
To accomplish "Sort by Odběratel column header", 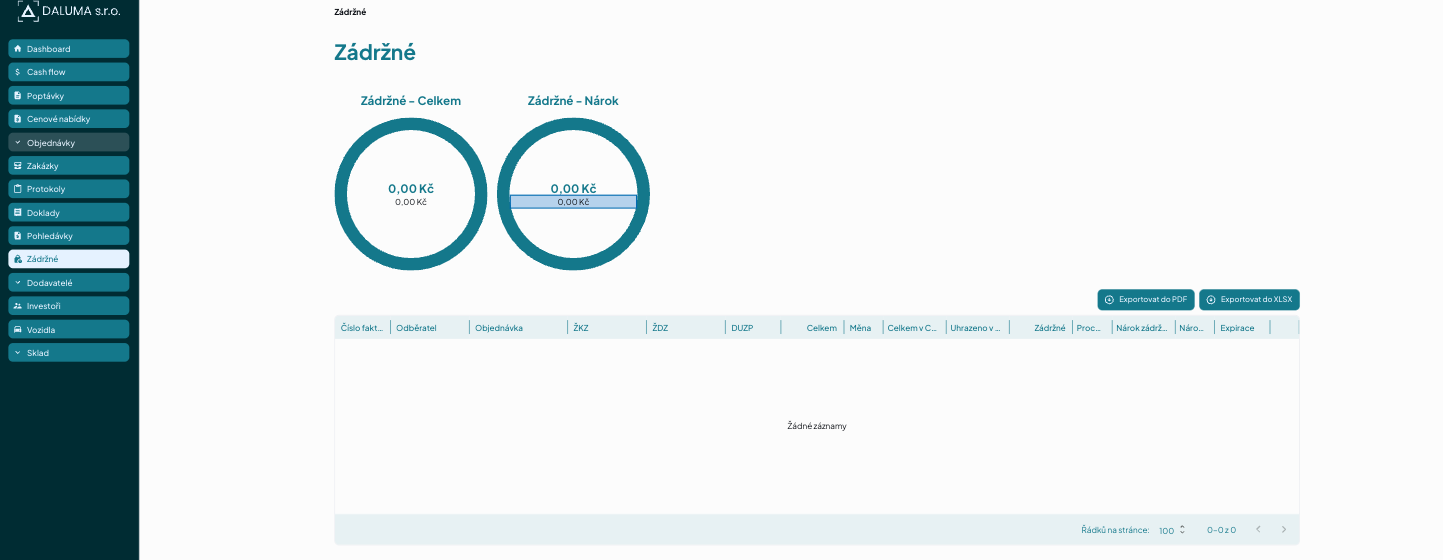I will pyautogui.click(x=430, y=328).
